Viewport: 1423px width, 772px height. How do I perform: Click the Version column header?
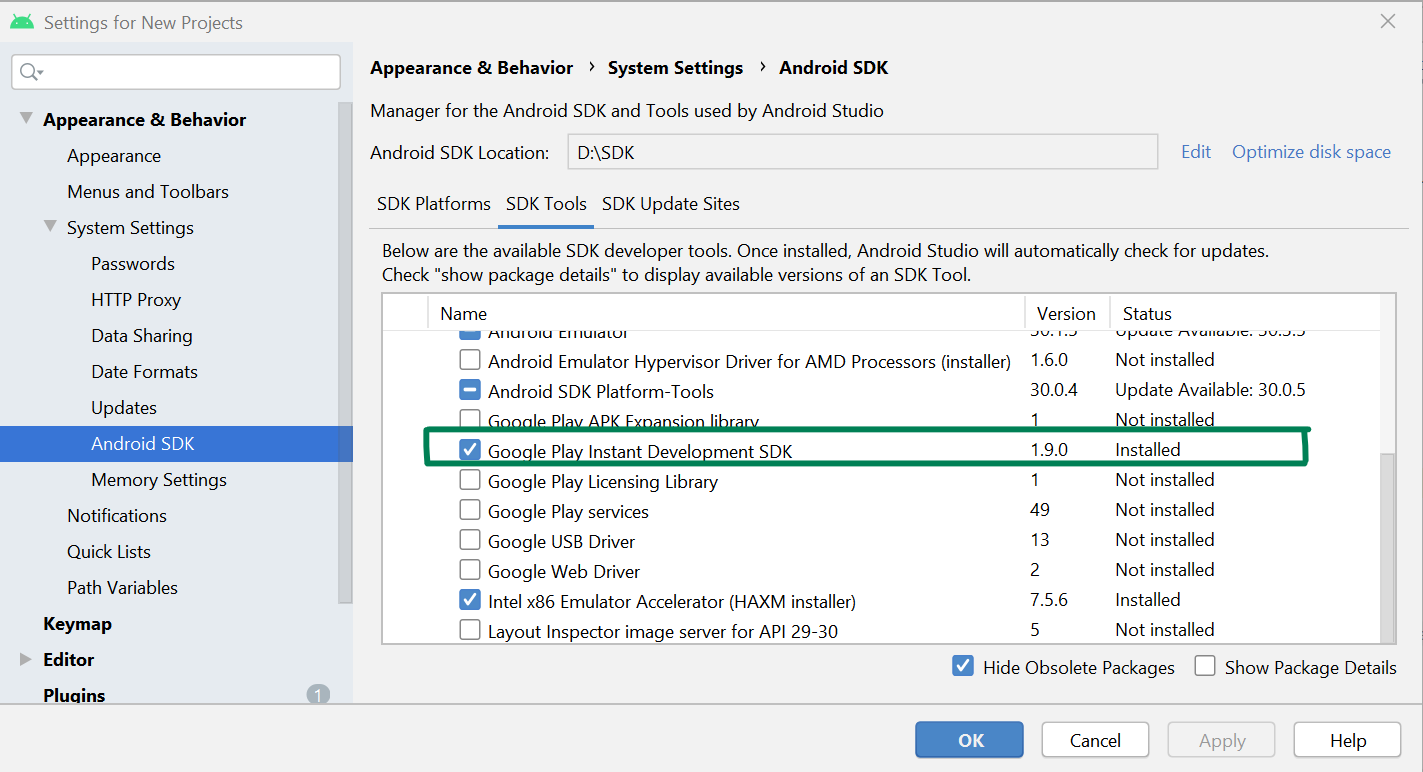coord(1066,313)
